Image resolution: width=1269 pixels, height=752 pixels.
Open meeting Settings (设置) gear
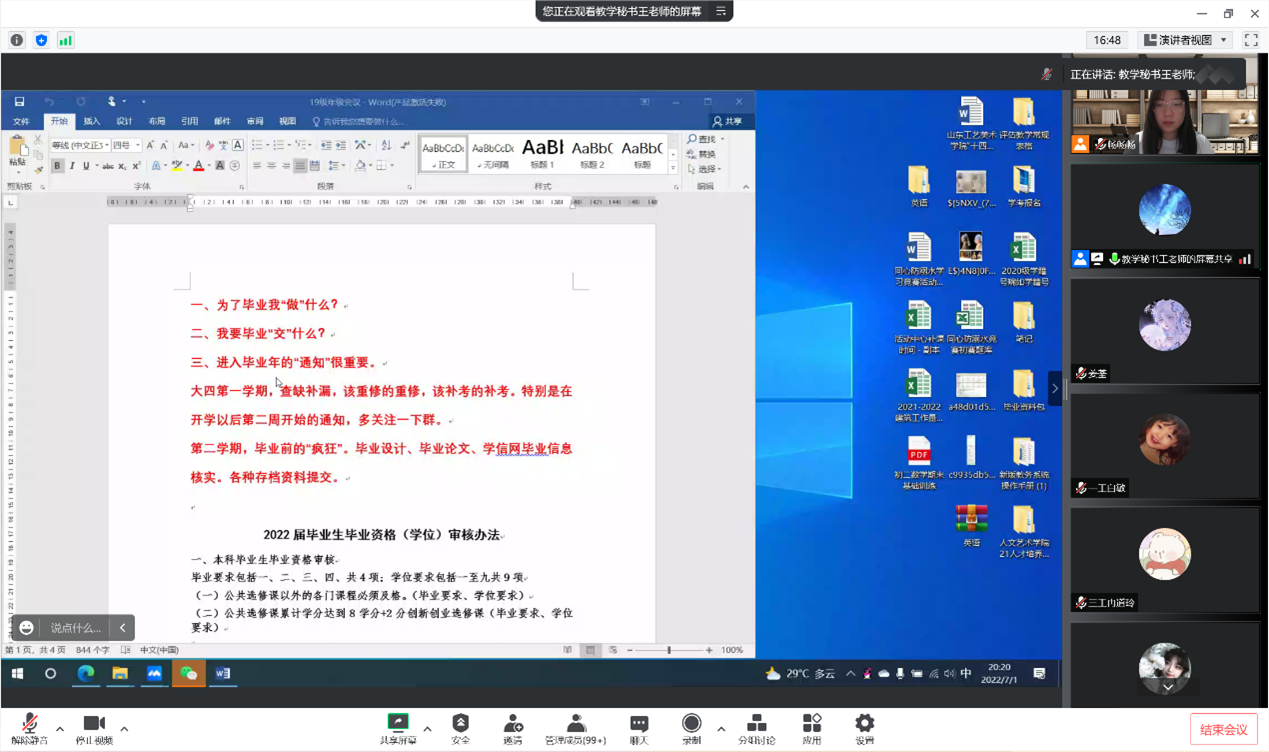(865, 727)
